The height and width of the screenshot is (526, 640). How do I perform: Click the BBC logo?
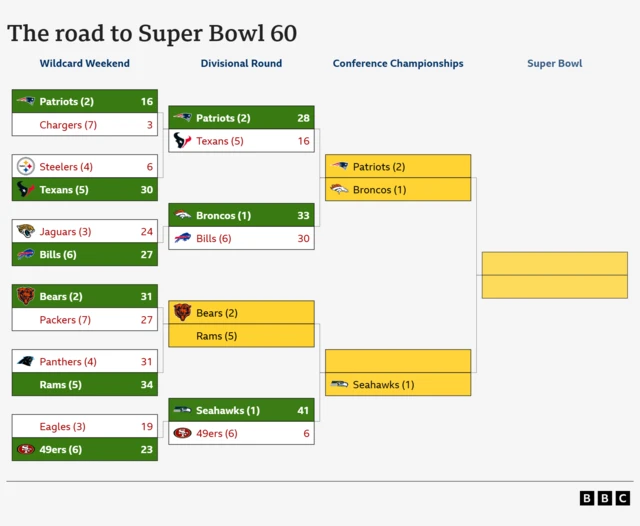pos(605,498)
